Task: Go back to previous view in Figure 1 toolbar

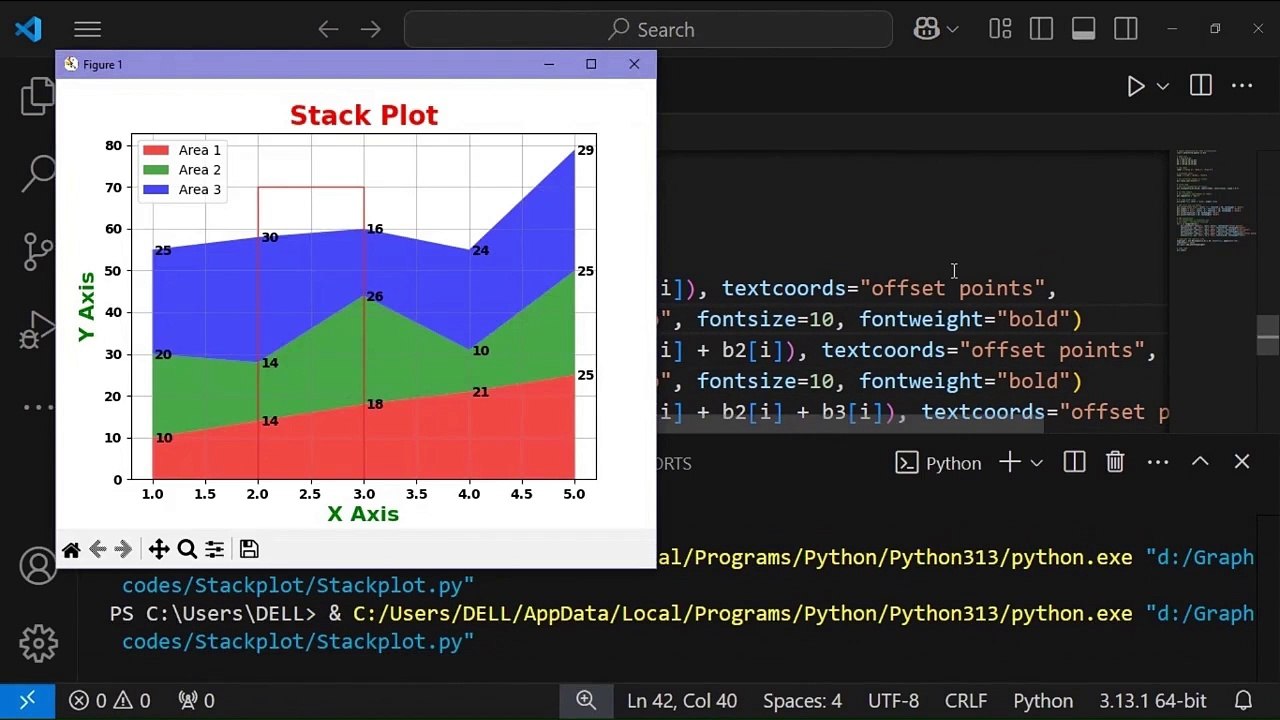Action: [97, 549]
